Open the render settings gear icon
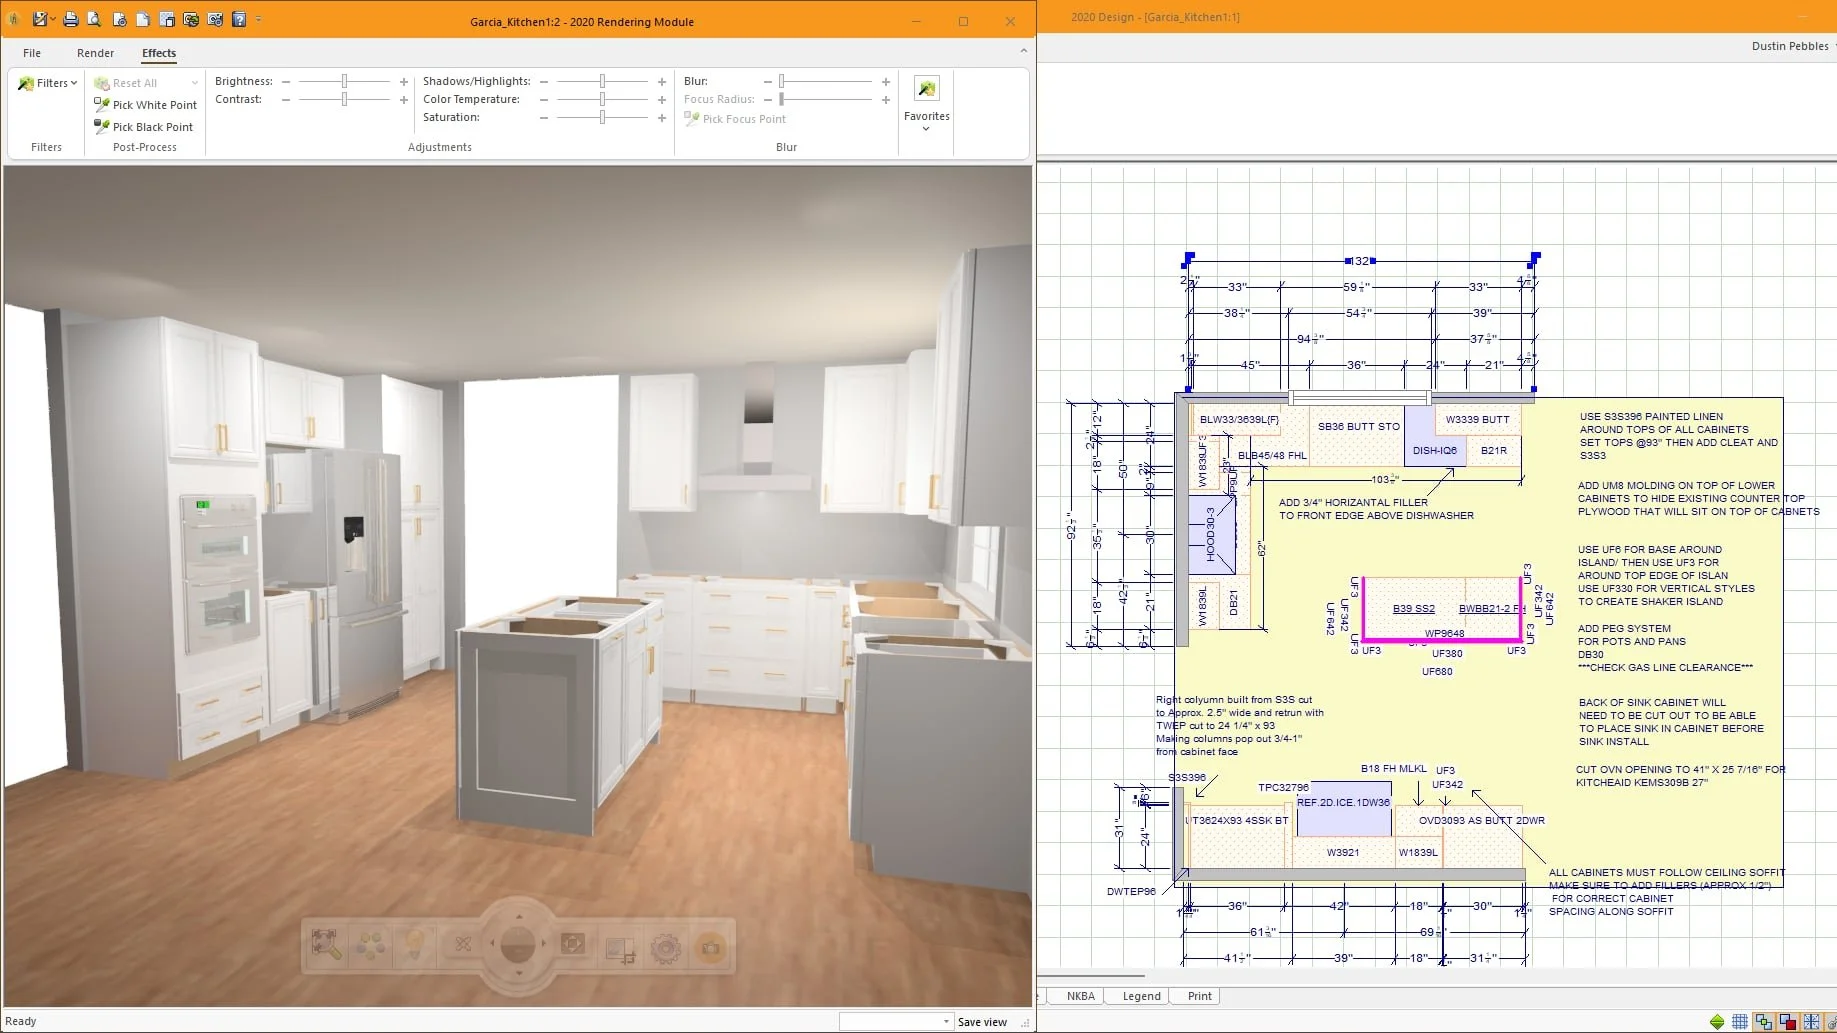Viewport: 1837px width, 1033px height. [x=664, y=947]
